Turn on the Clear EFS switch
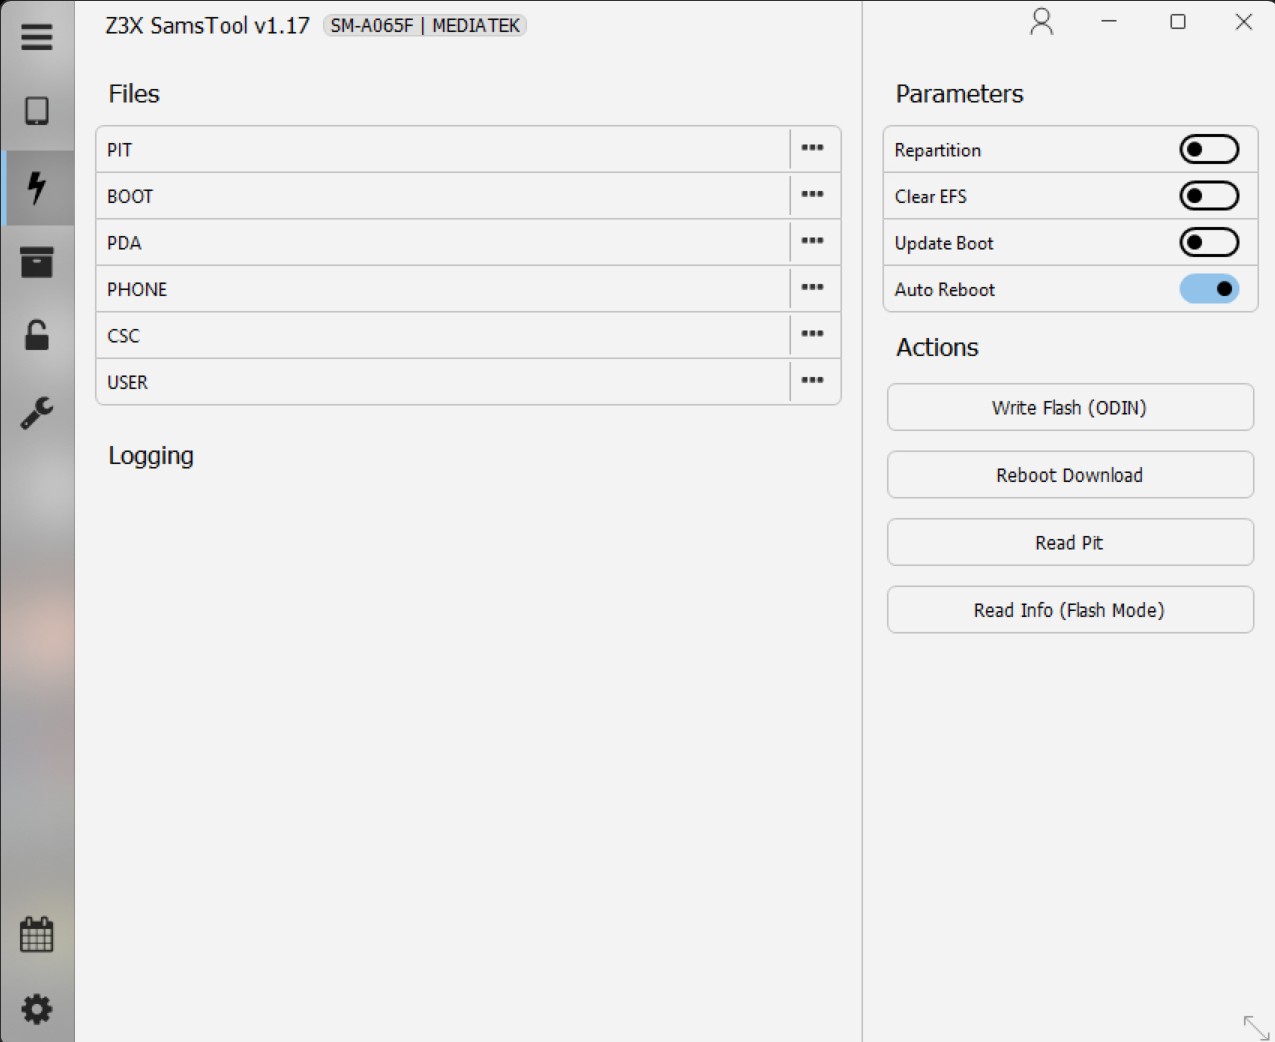The height and width of the screenshot is (1042, 1275). [1208, 196]
